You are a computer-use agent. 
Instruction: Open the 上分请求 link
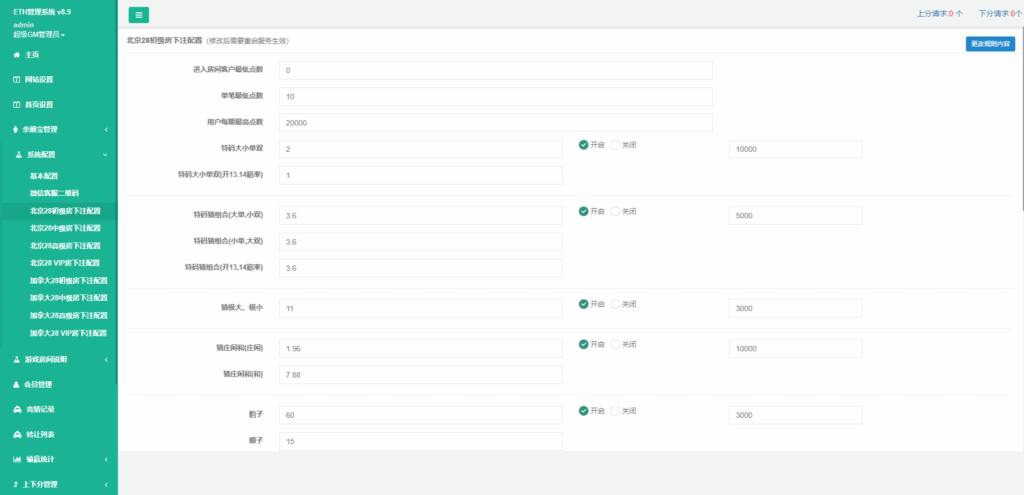[939, 14]
